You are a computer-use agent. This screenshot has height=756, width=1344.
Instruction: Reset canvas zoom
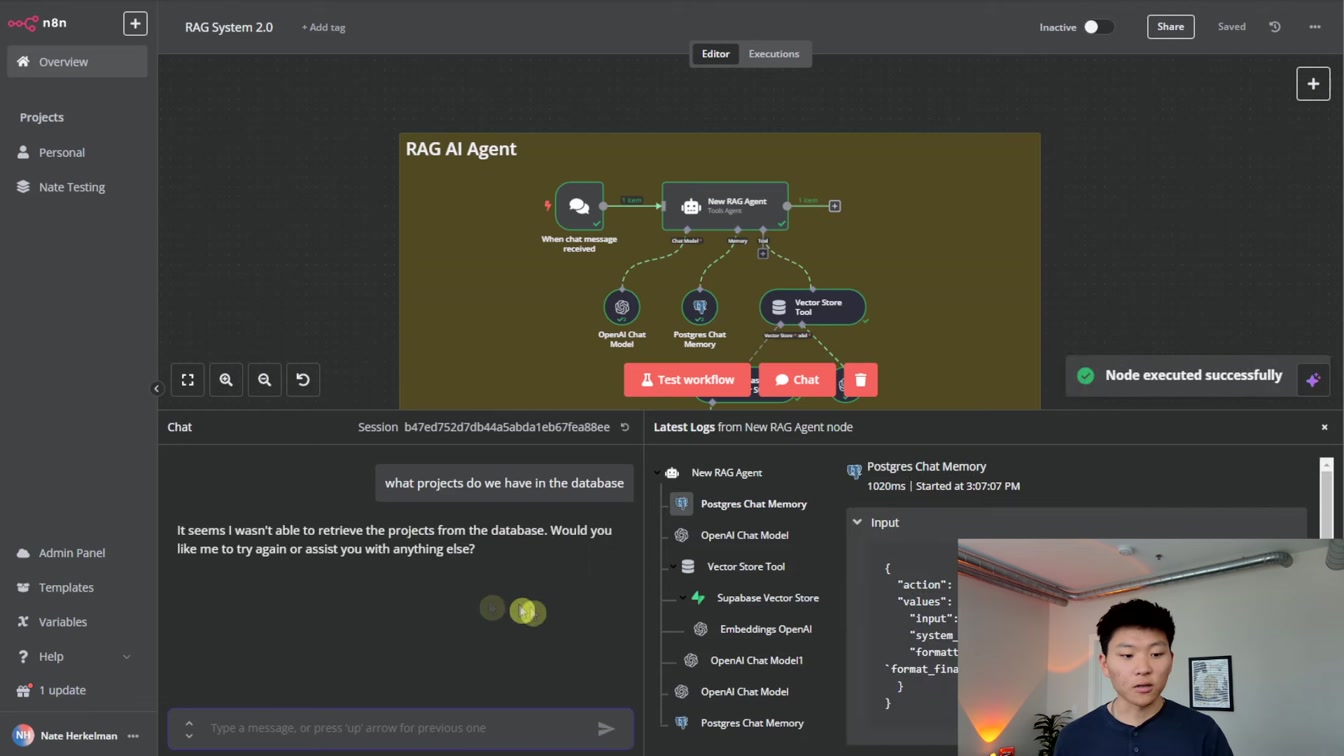(x=303, y=380)
